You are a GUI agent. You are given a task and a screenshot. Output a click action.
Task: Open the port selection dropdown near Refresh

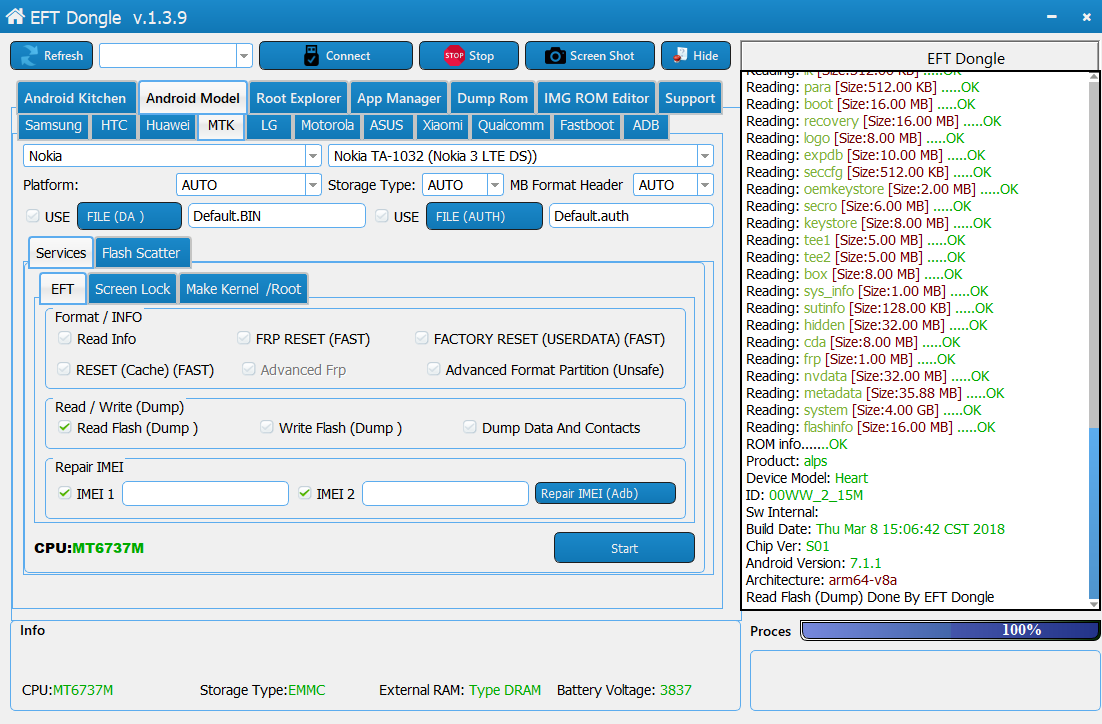click(244, 56)
